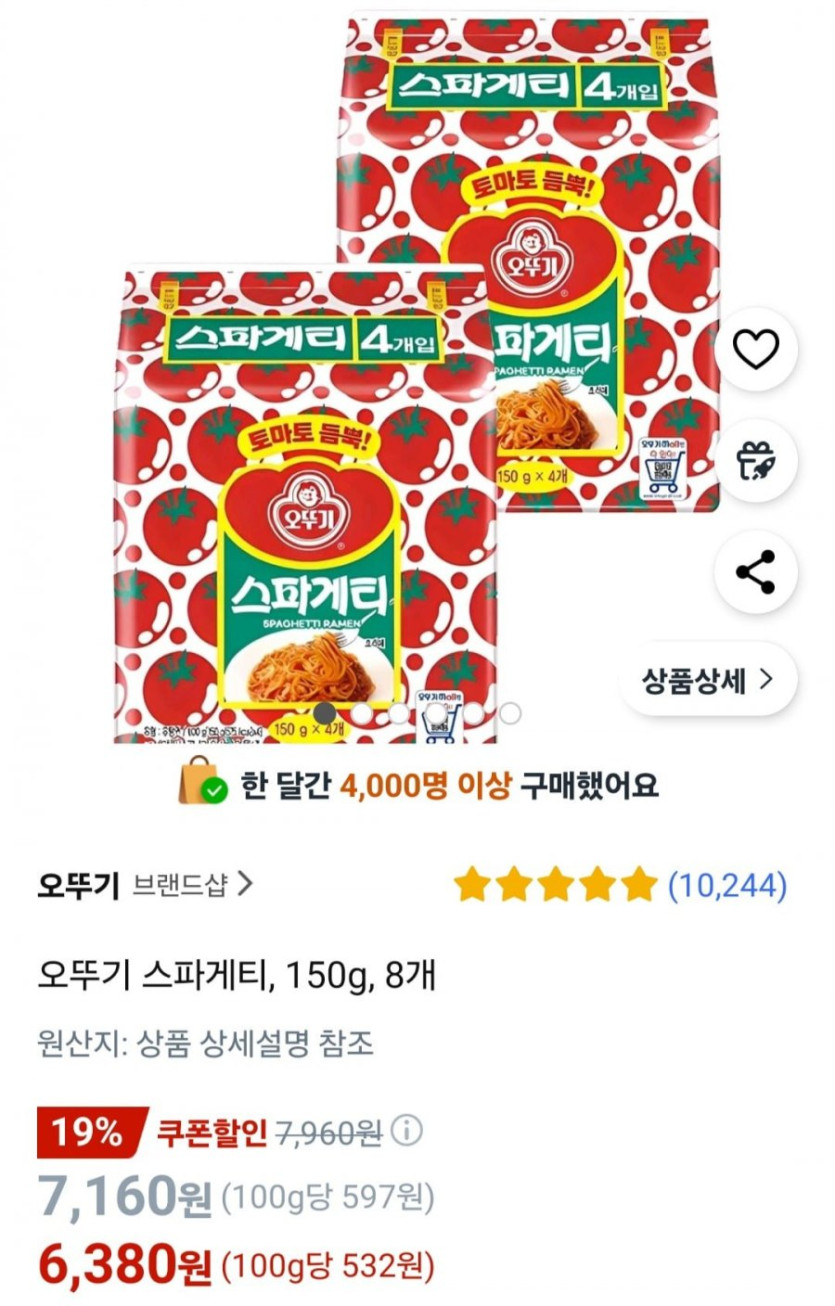This screenshot has height=1306, width=835.
Task: Open 상품상세 product details
Action: tap(709, 680)
